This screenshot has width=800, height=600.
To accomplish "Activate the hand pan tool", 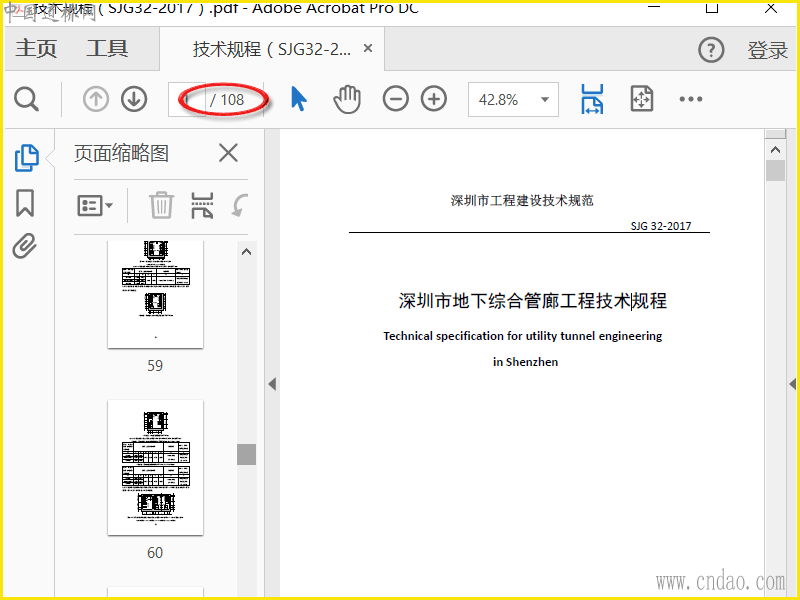I will (x=347, y=99).
